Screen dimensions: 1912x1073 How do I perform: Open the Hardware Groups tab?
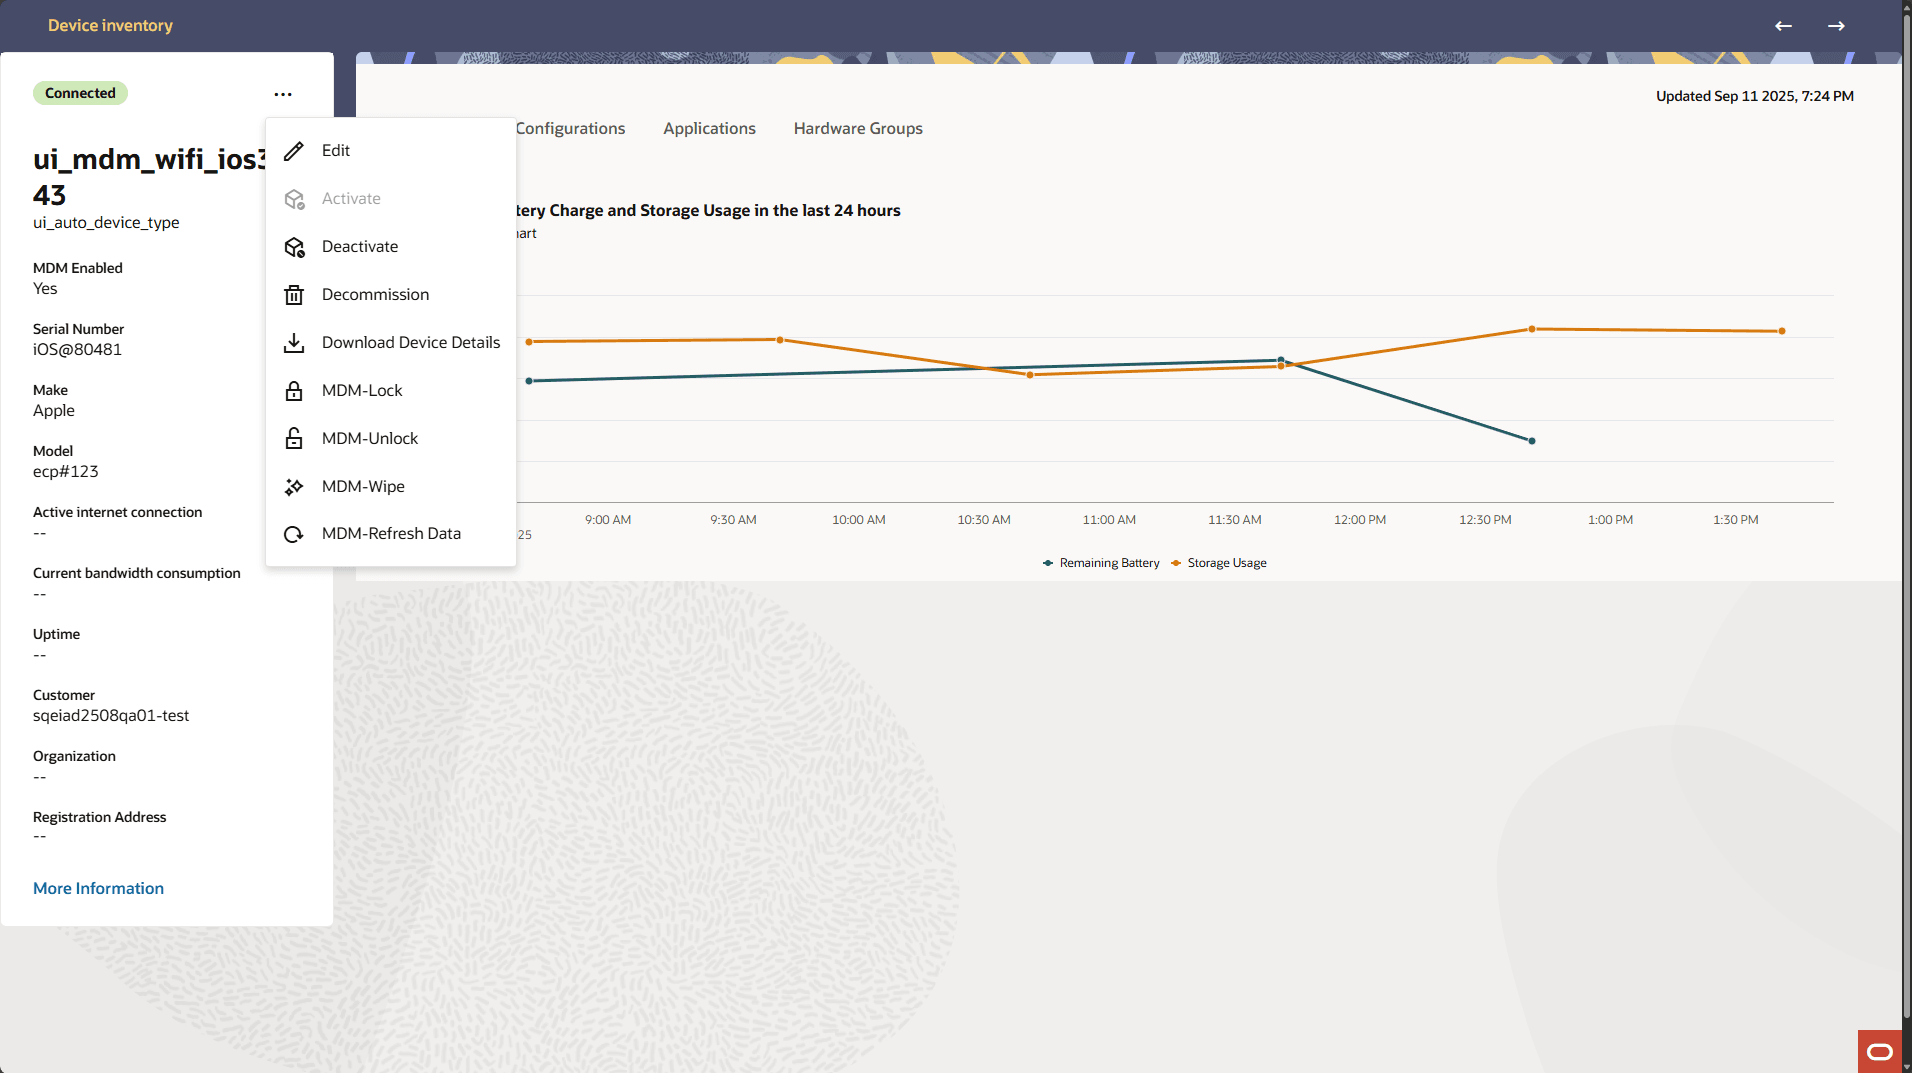pos(857,128)
